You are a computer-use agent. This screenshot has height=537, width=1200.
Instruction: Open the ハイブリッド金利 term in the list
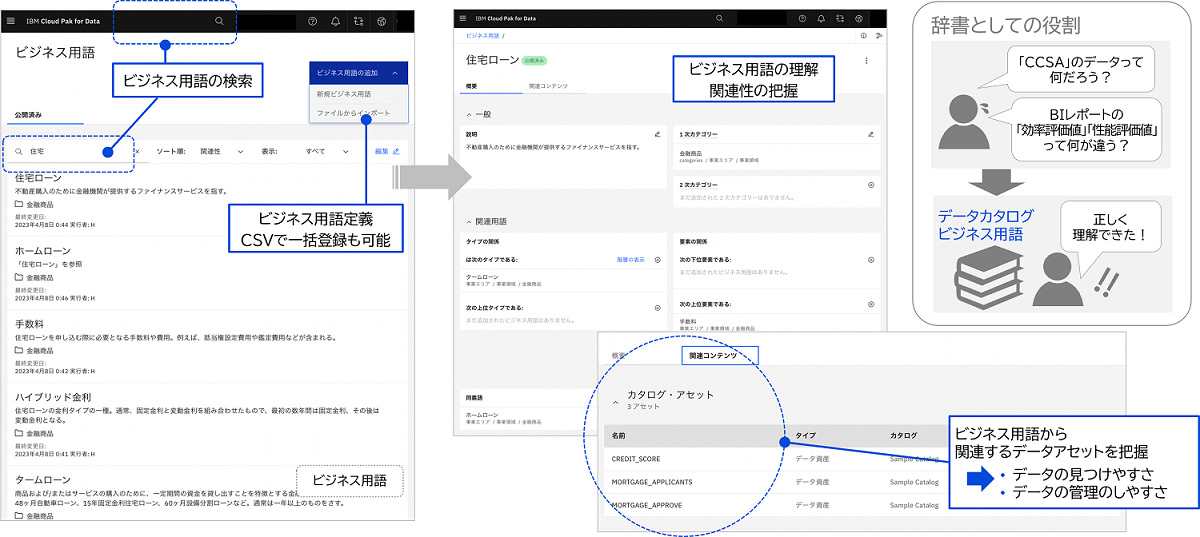click(x=53, y=397)
